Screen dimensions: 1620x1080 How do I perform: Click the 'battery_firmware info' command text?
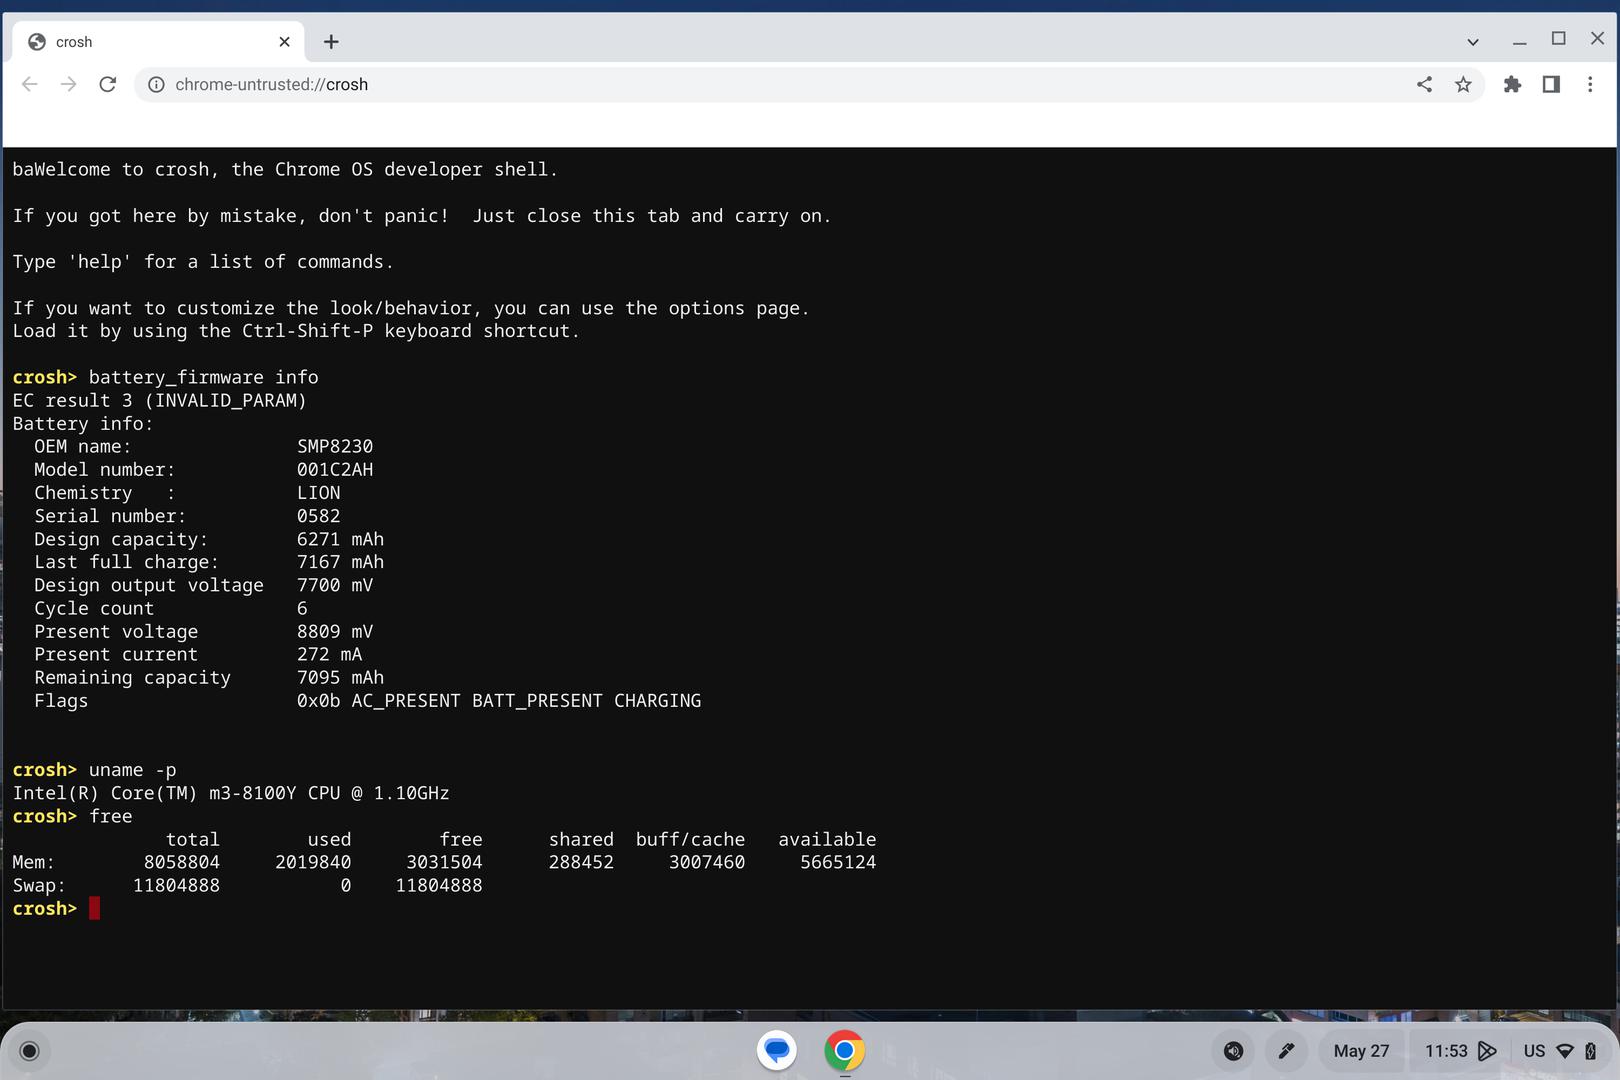coord(203,377)
